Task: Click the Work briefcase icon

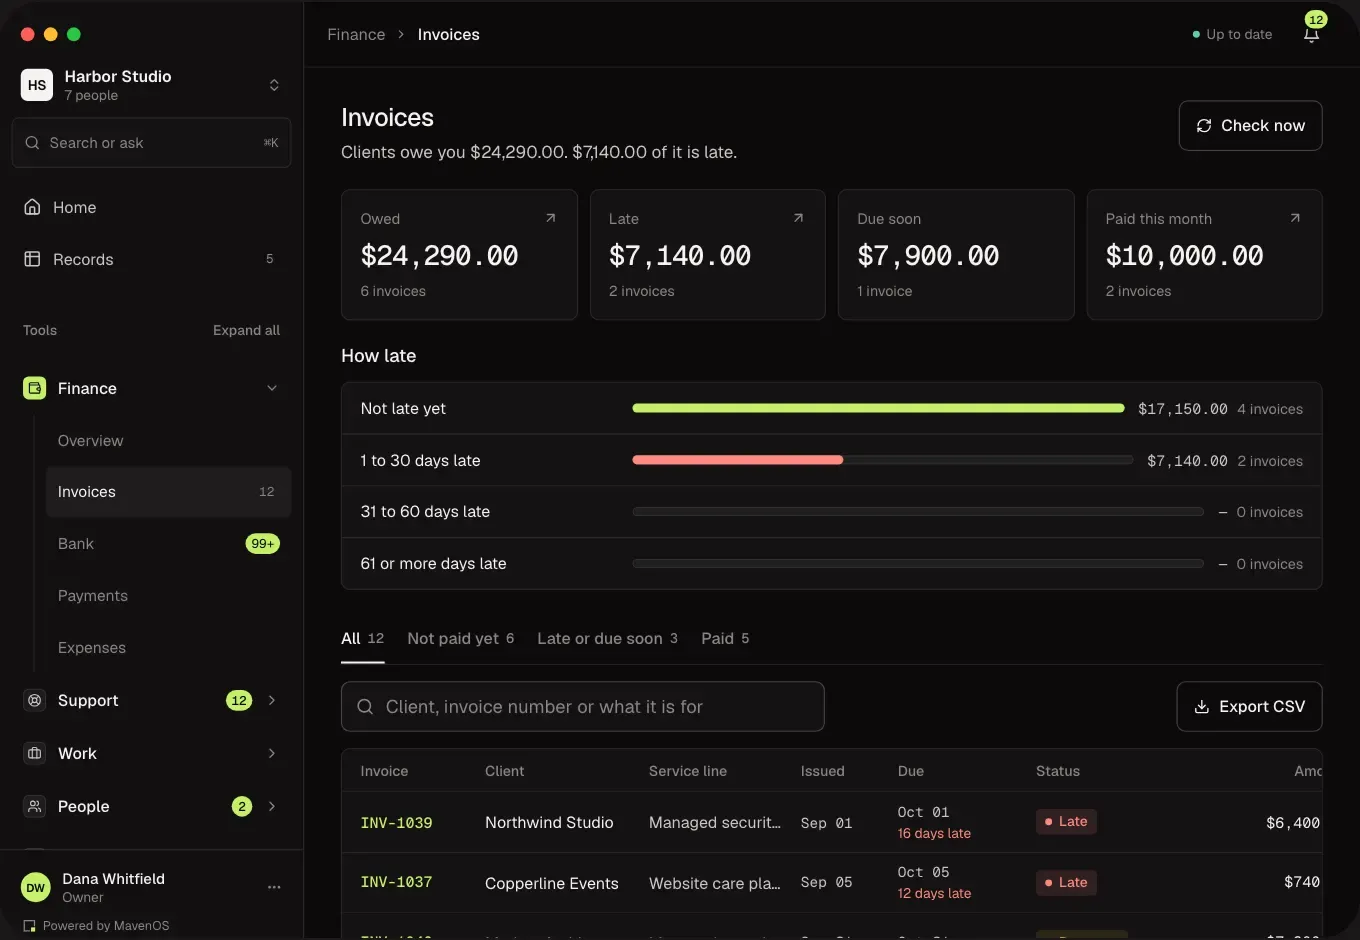Action: click(35, 753)
